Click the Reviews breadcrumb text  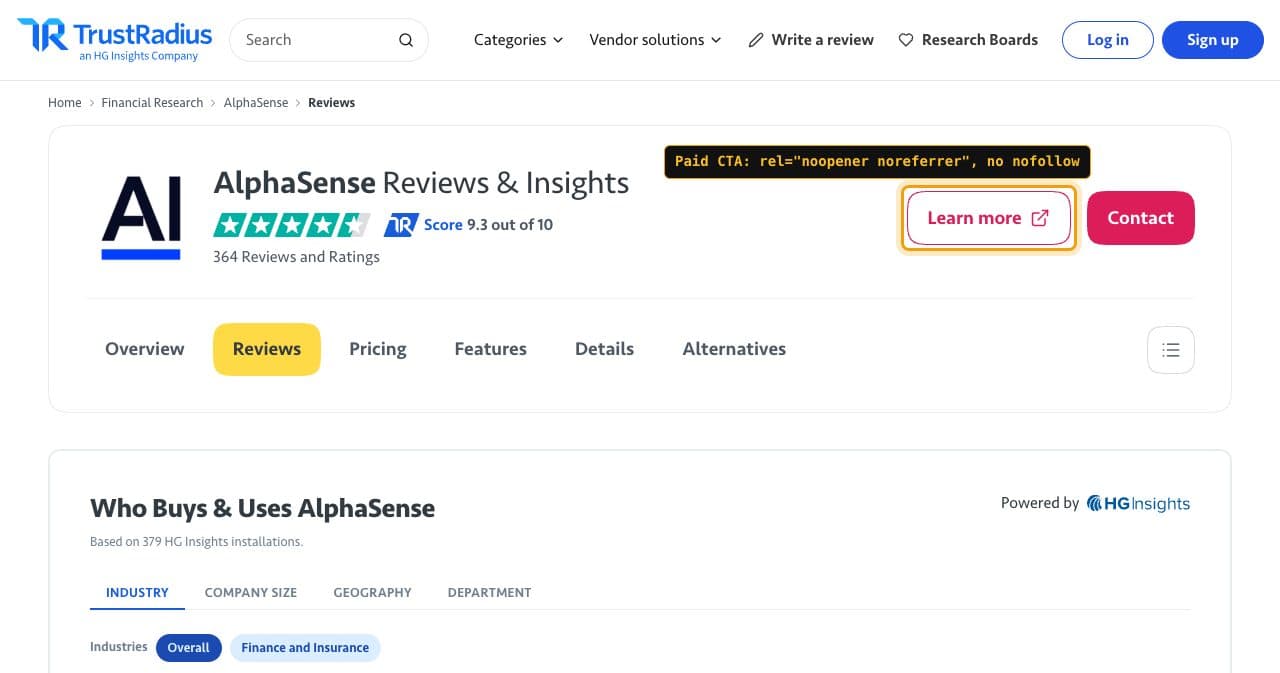(332, 103)
